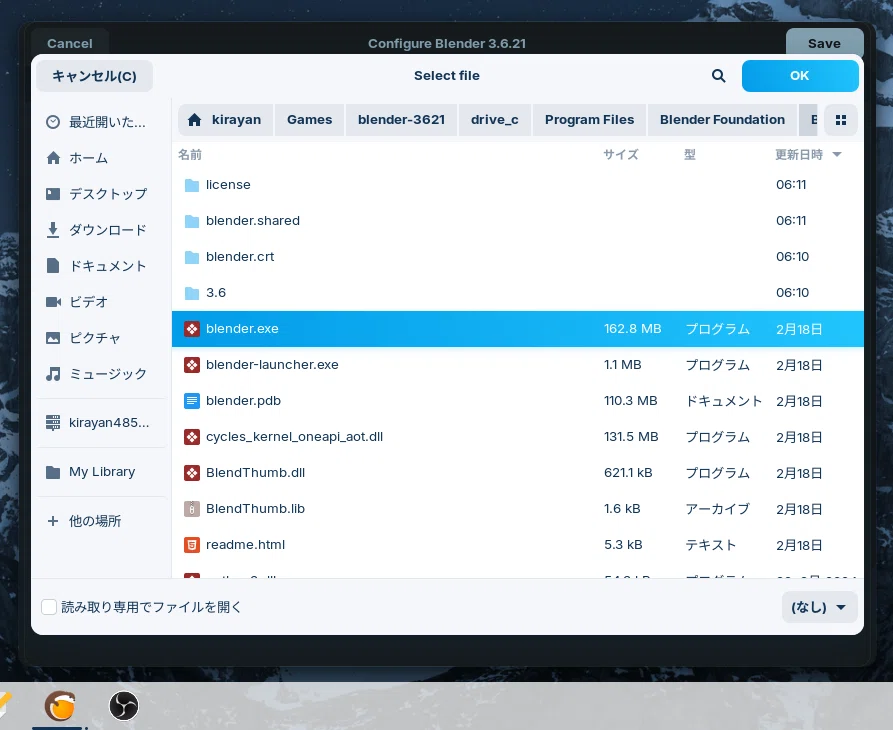Image resolution: width=893 pixels, height=730 pixels.
Task: Select the blender.shared folder icon
Action: click(x=192, y=221)
